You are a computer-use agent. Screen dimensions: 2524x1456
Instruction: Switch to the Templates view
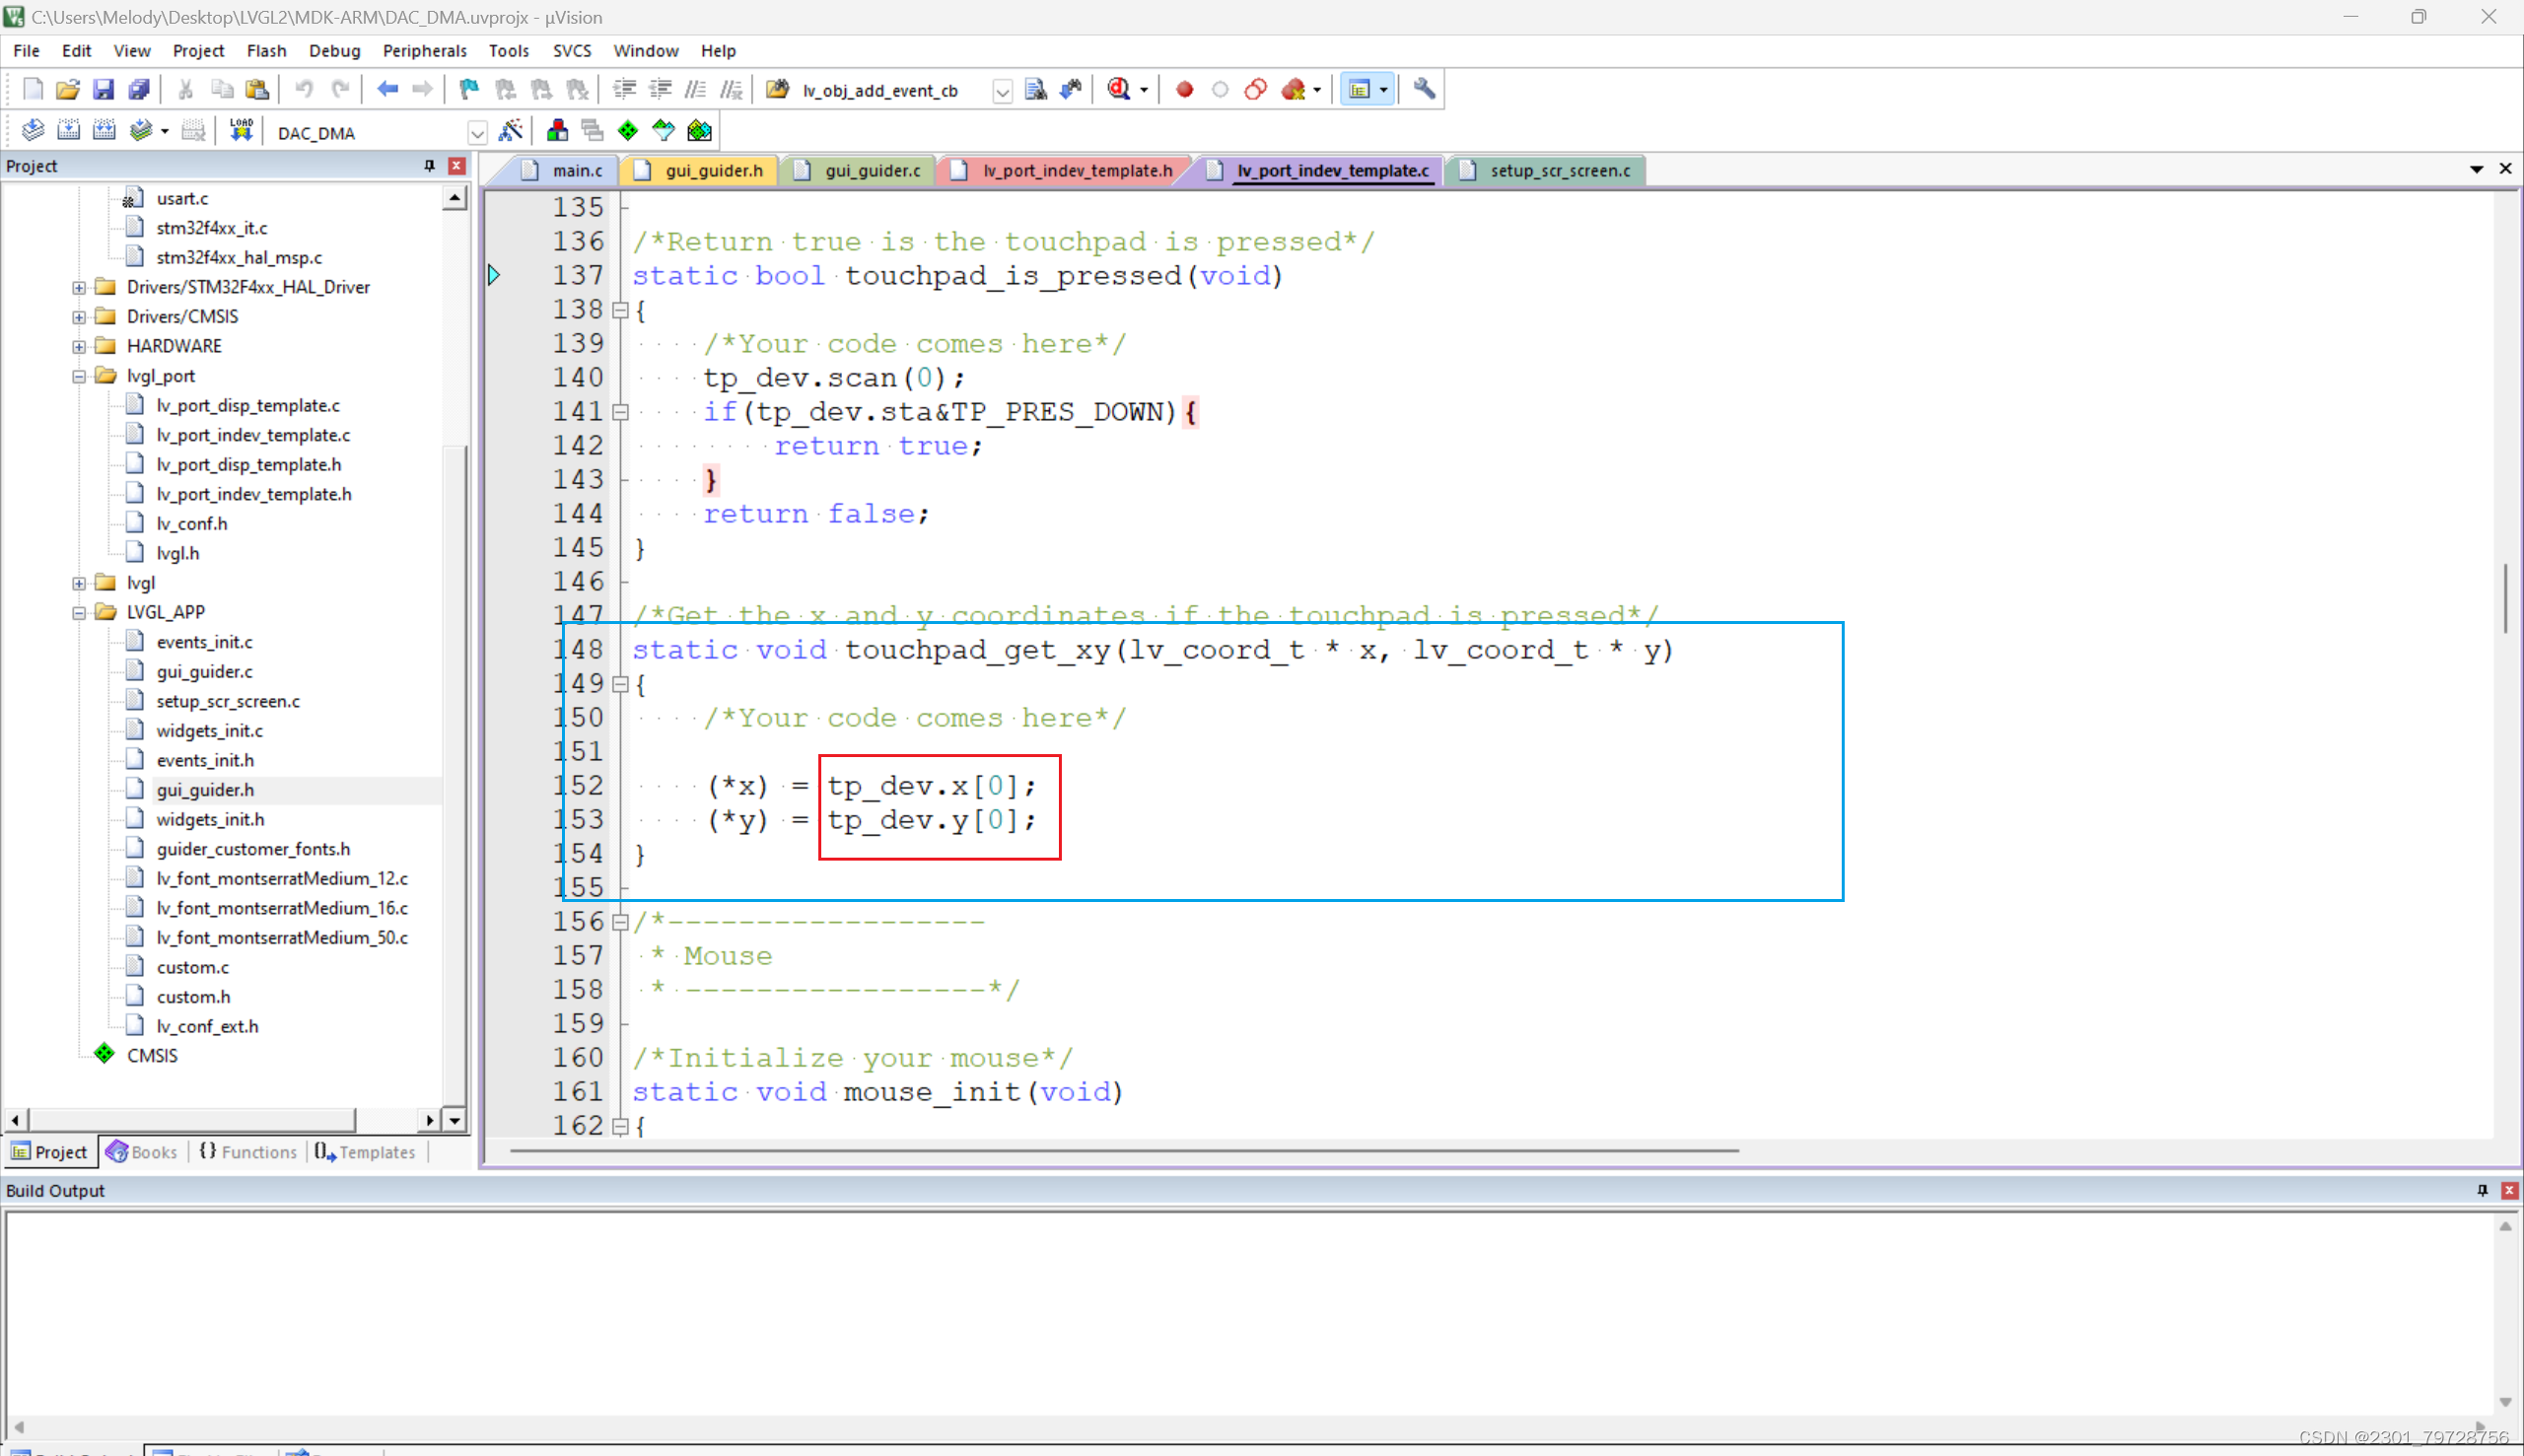374,1152
